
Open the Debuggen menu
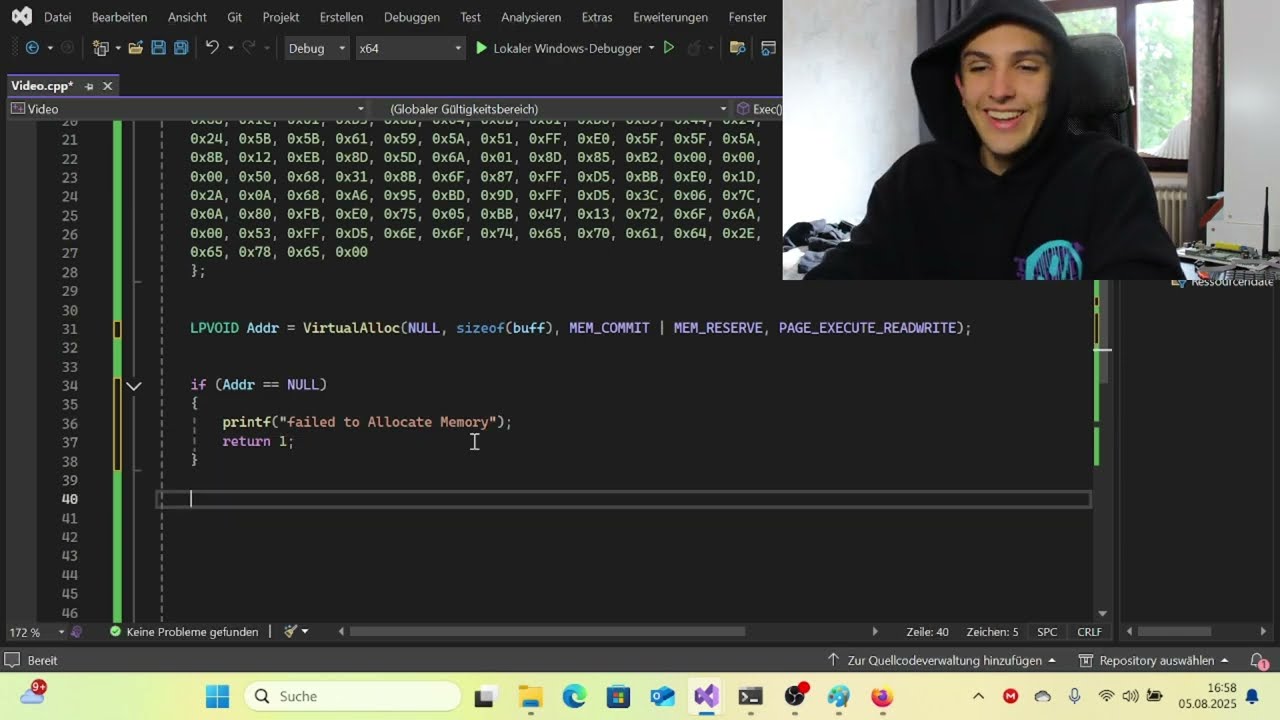click(411, 17)
